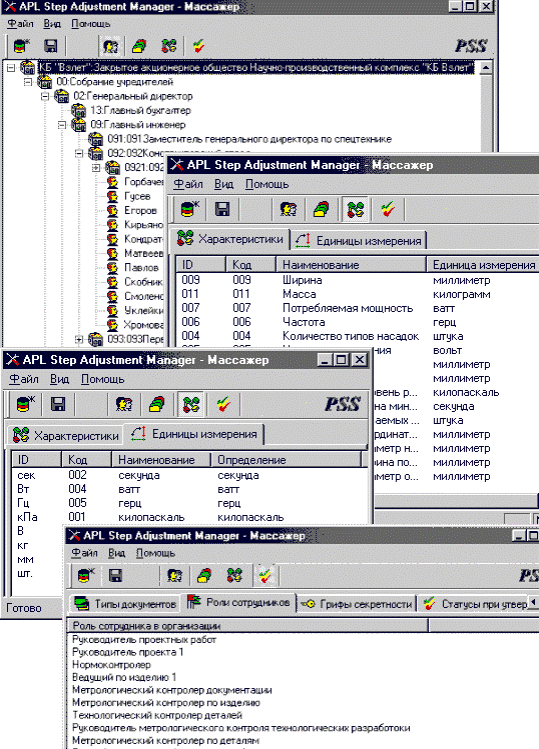Screen dimensions: 539x749
Task: Click scroll-up arrow of organization tree
Action: pyautogui.click(x=485, y=68)
